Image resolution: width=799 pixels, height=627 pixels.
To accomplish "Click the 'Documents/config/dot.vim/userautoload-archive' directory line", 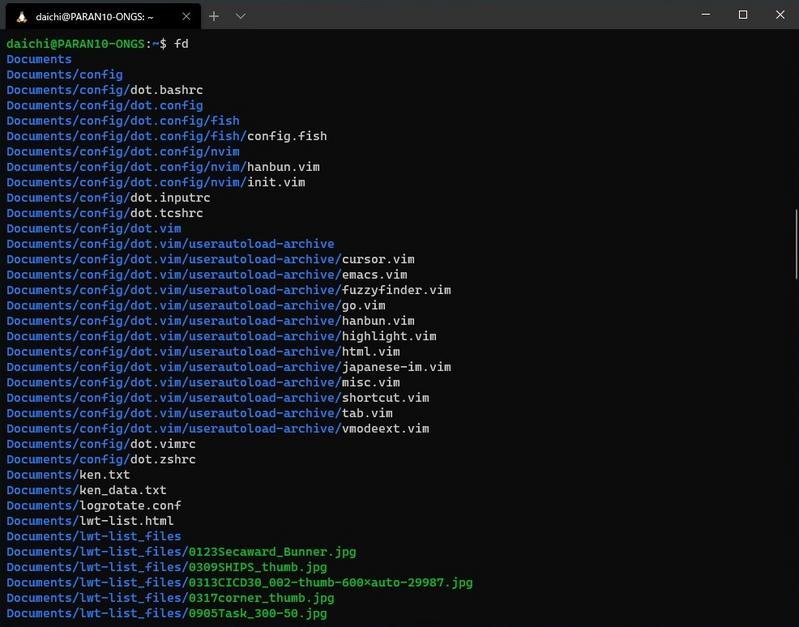I will (x=170, y=244).
